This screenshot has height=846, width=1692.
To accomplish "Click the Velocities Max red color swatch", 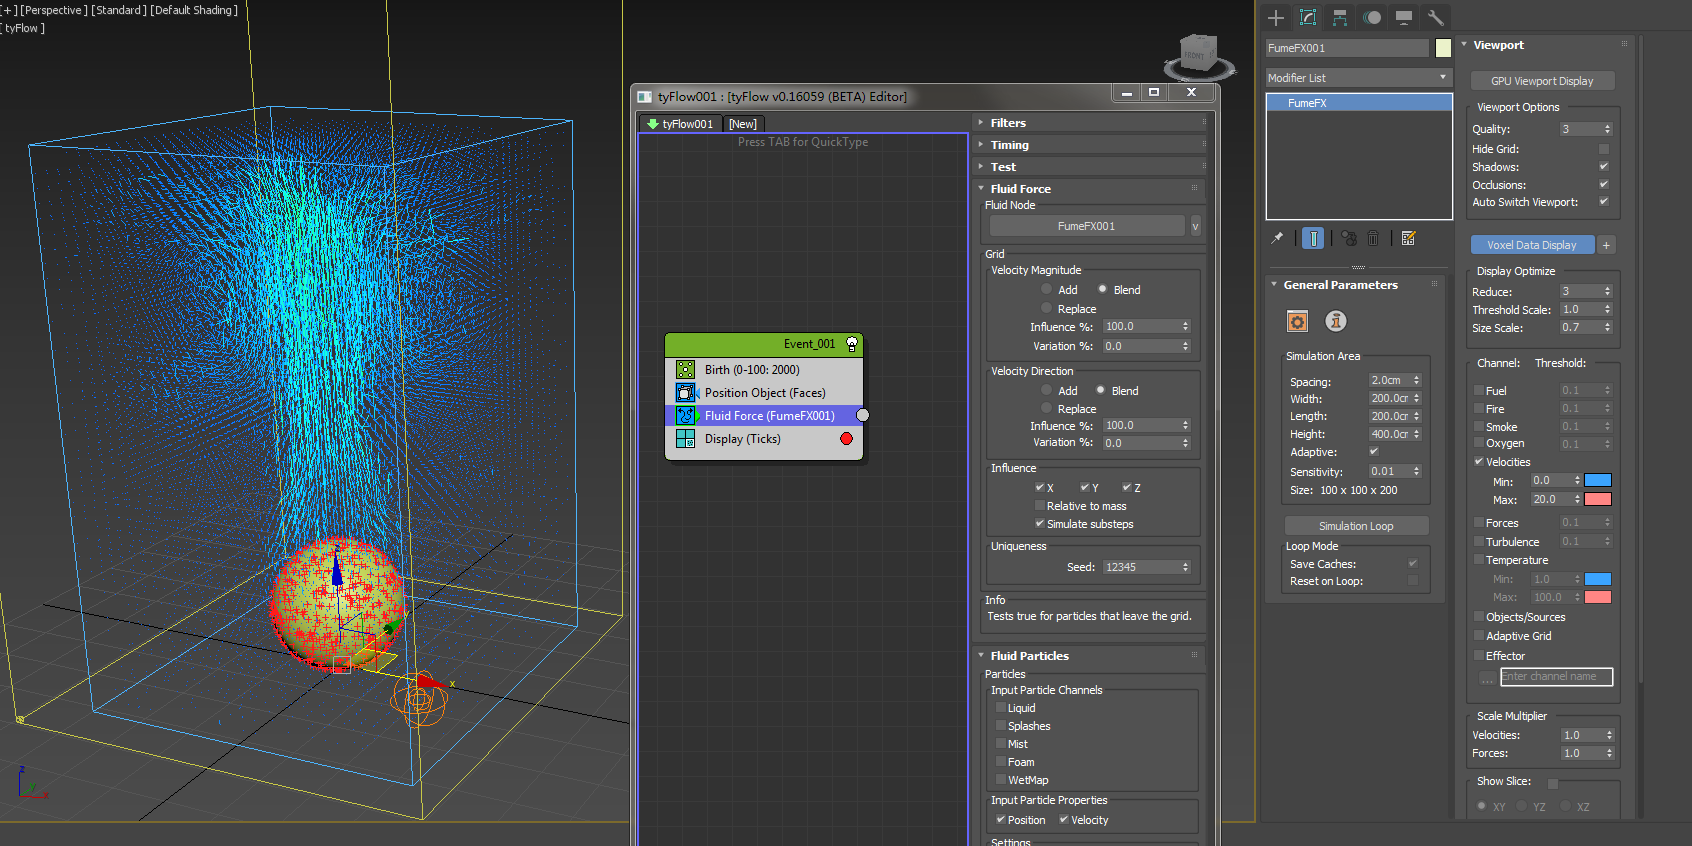I will 1598,499.
